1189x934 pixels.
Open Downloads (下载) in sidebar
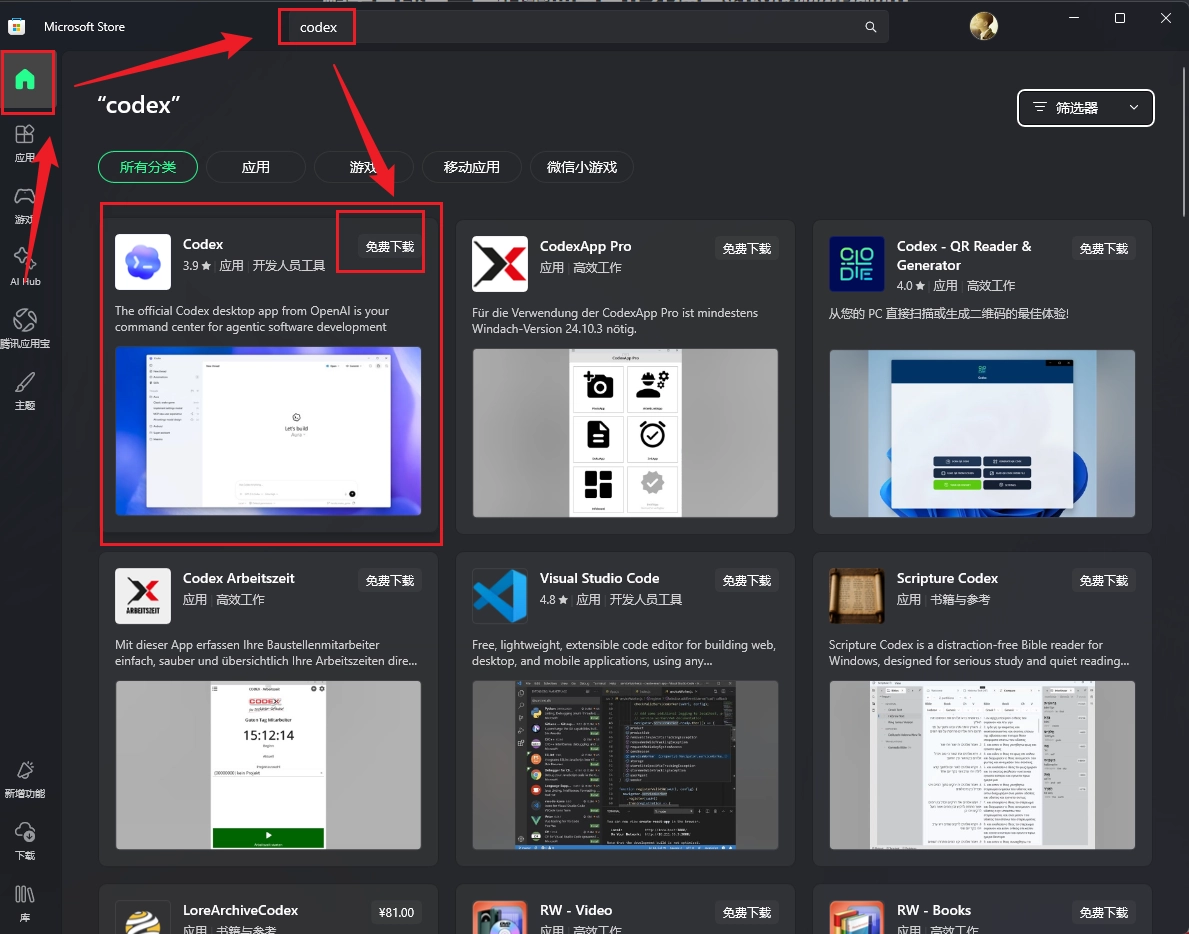coord(25,841)
